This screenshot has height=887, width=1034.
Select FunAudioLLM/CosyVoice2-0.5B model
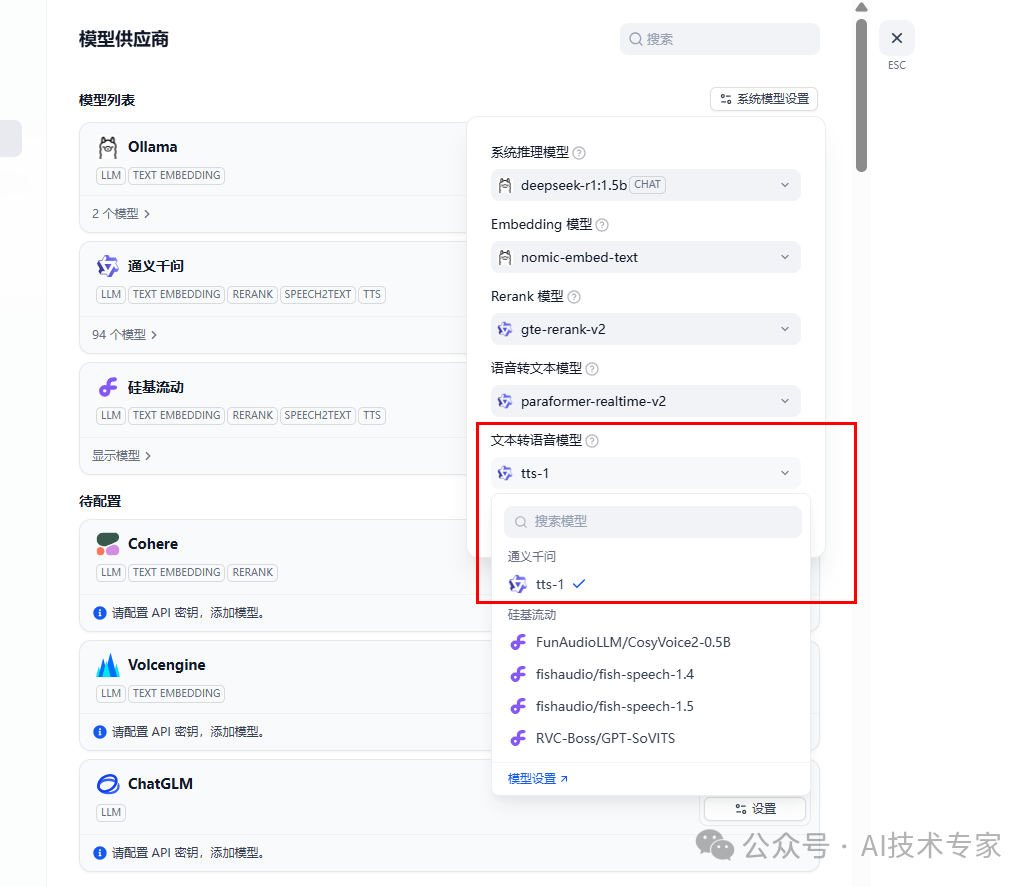(x=651, y=642)
